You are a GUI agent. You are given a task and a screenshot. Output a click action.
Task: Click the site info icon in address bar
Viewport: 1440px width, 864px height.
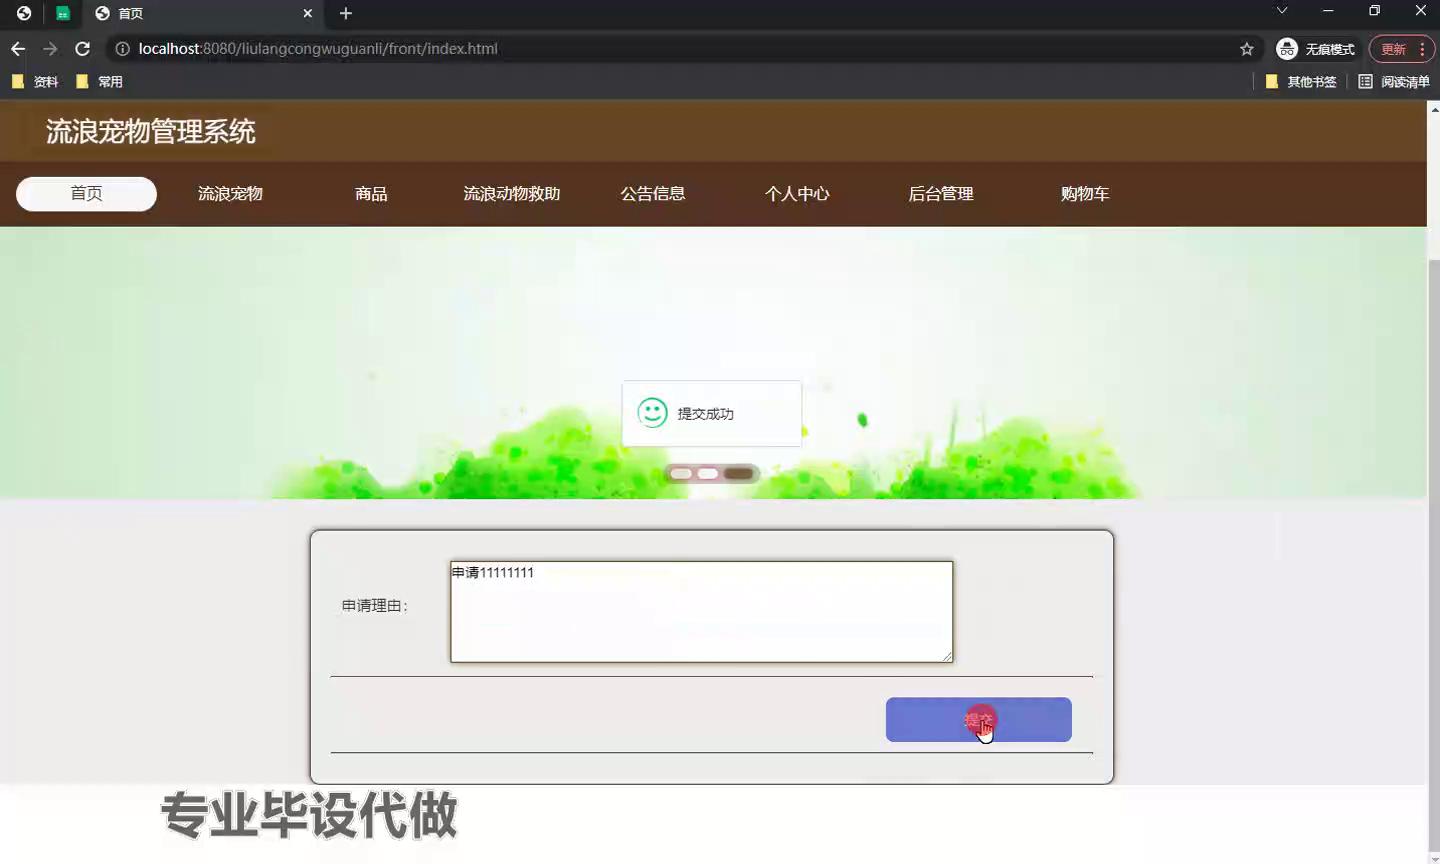(122, 49)
